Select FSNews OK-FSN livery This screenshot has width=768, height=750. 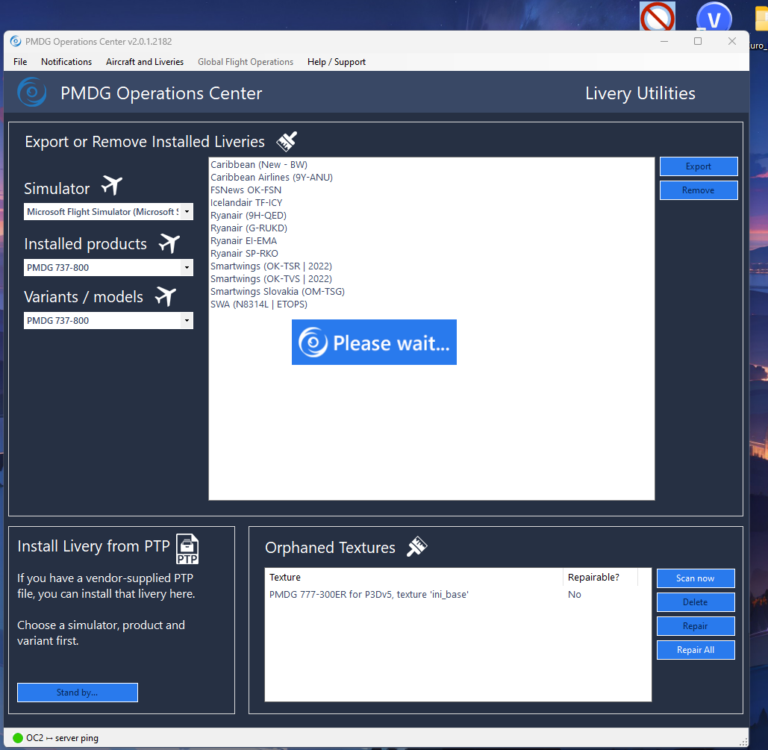tap(246, 190)
